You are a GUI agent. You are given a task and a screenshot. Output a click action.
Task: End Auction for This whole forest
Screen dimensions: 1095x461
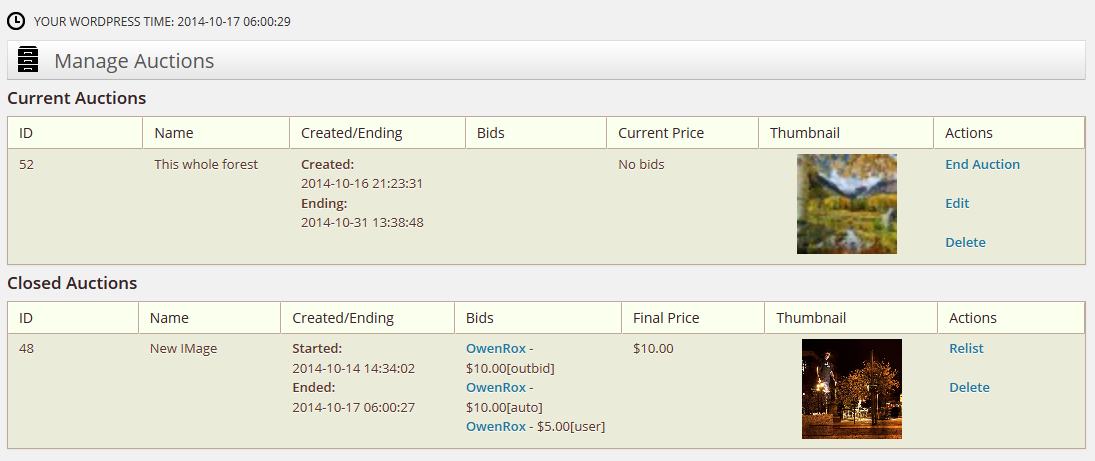(982, 164)
